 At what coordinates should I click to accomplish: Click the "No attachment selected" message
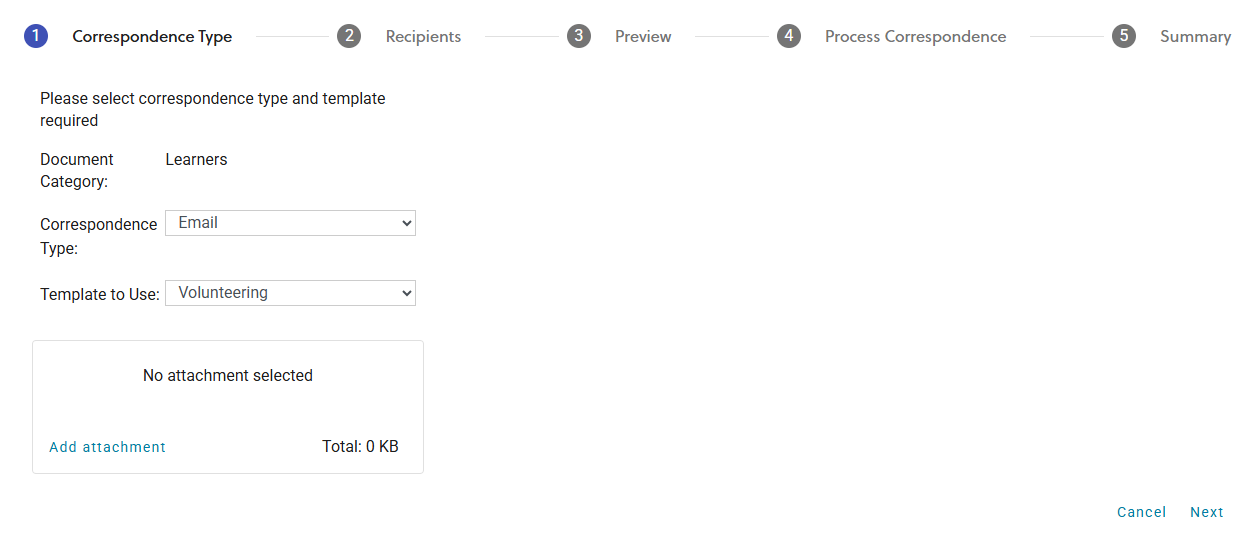point(228,376)
